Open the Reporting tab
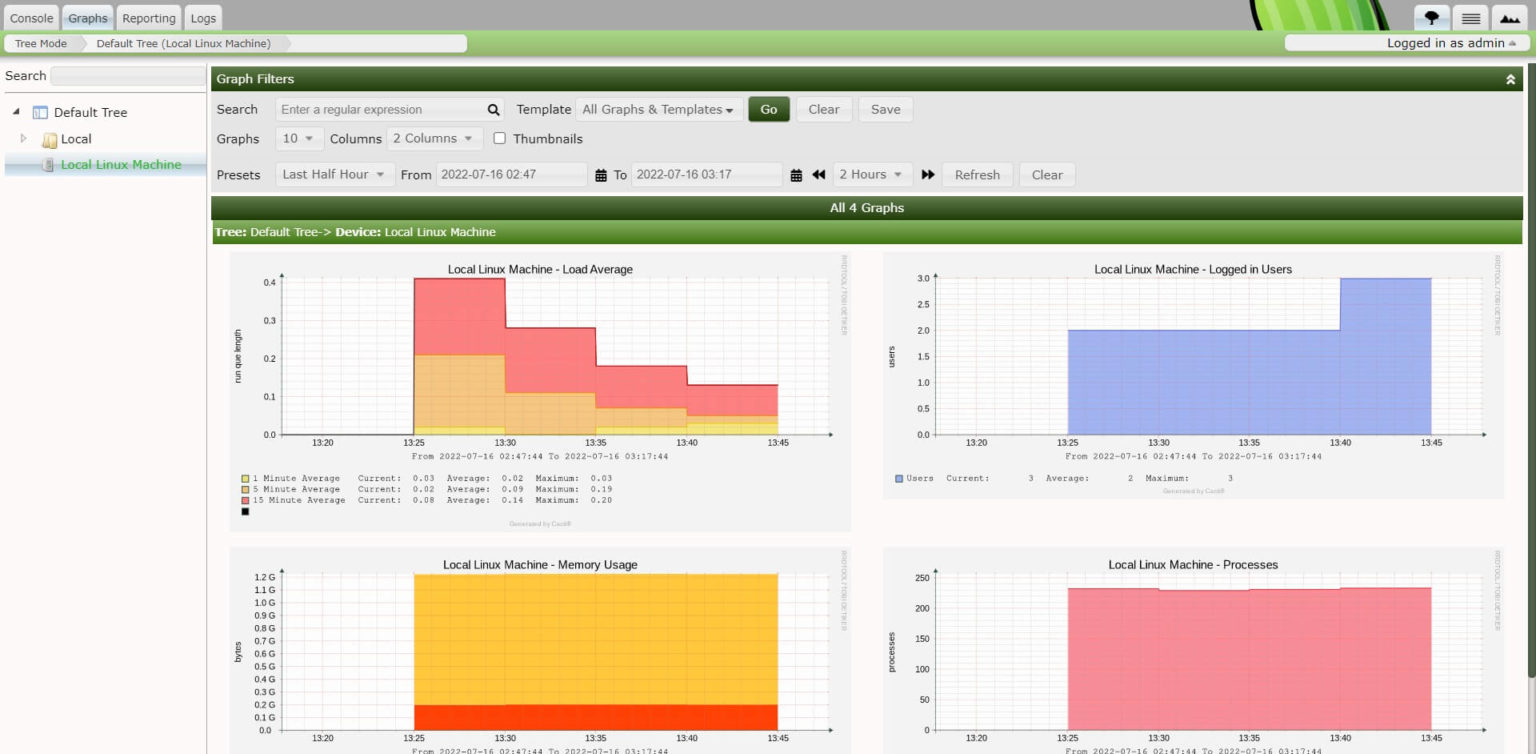Viewport: 1536px width, 754px height. pos(149,18)
